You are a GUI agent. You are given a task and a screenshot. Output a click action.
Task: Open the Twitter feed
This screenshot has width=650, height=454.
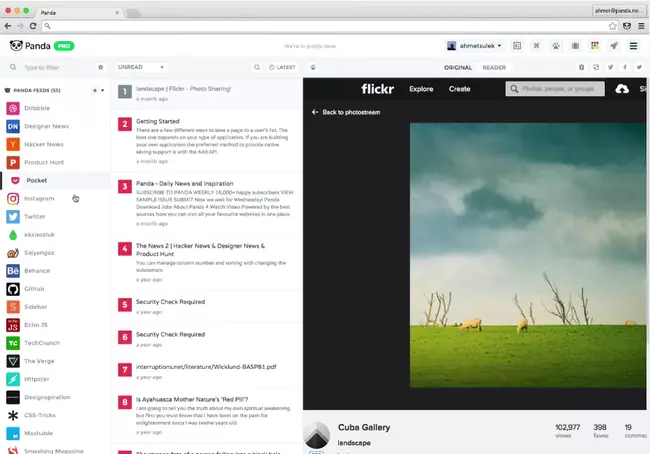34,216
